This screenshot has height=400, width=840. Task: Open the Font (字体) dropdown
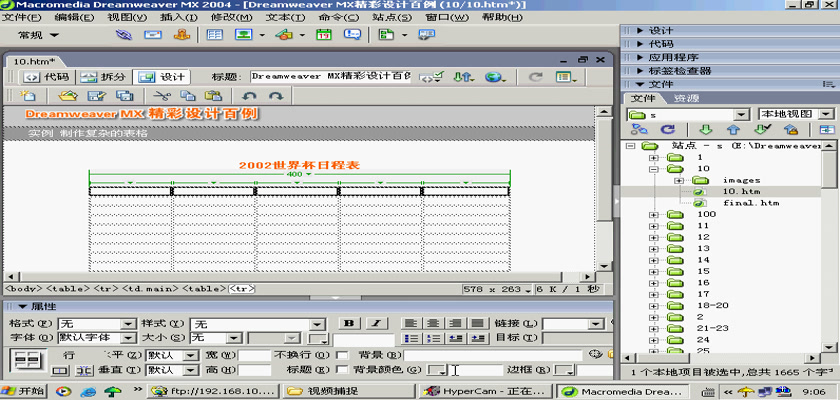[x=129, y=338]
